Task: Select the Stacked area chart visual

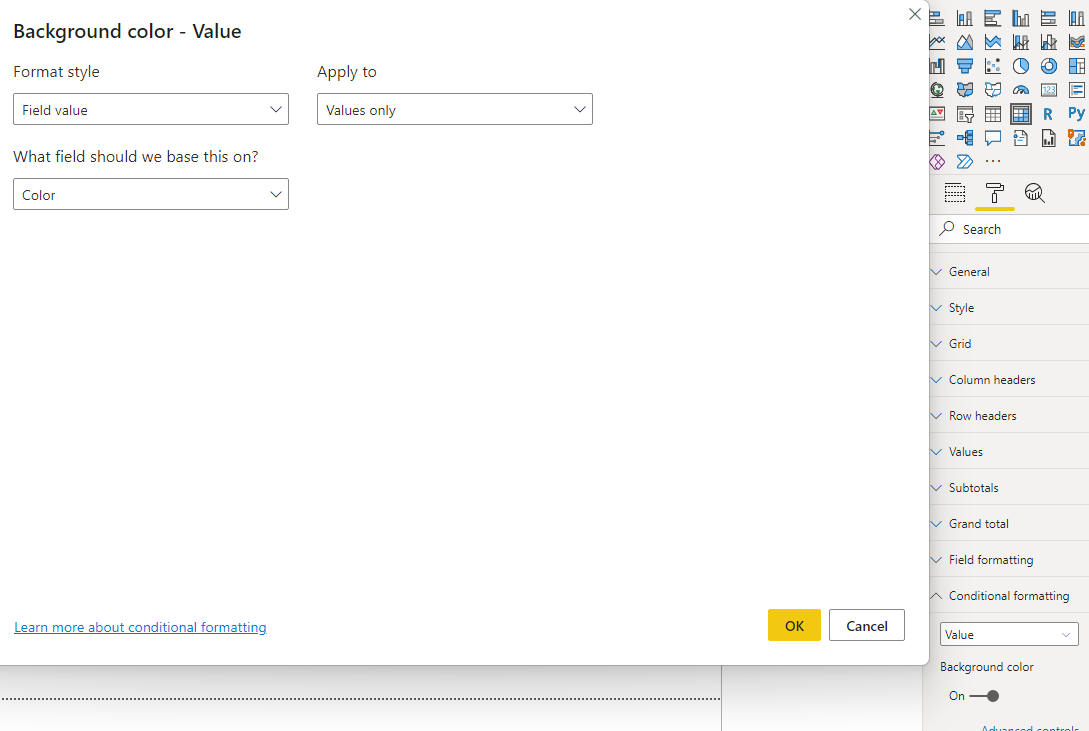Action: click(992, 42)
